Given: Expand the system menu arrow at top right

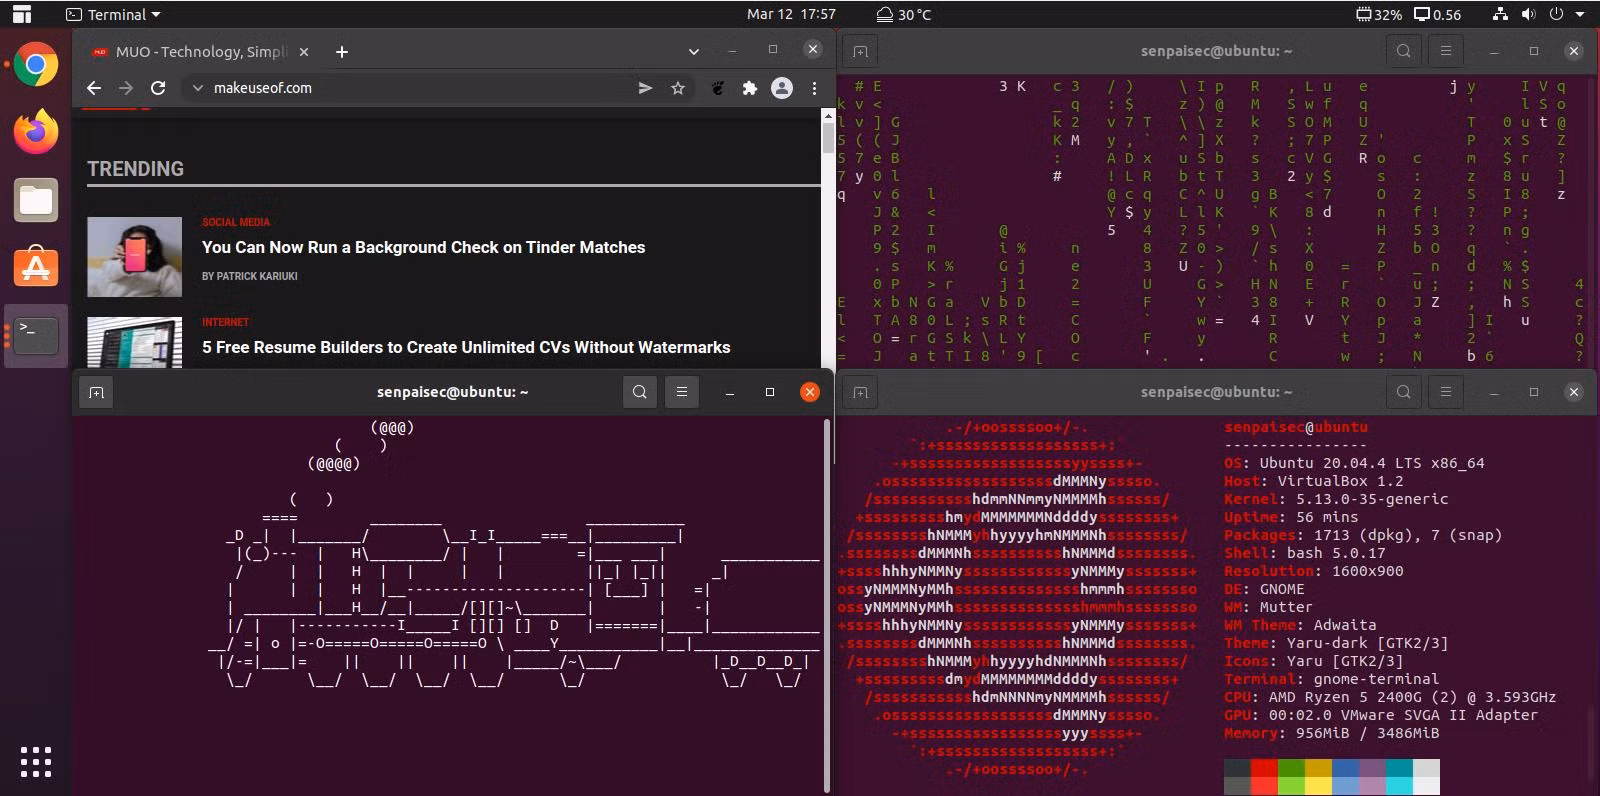Looking at the screenshot, I should pyautogui.click(x=1580, y=14).
